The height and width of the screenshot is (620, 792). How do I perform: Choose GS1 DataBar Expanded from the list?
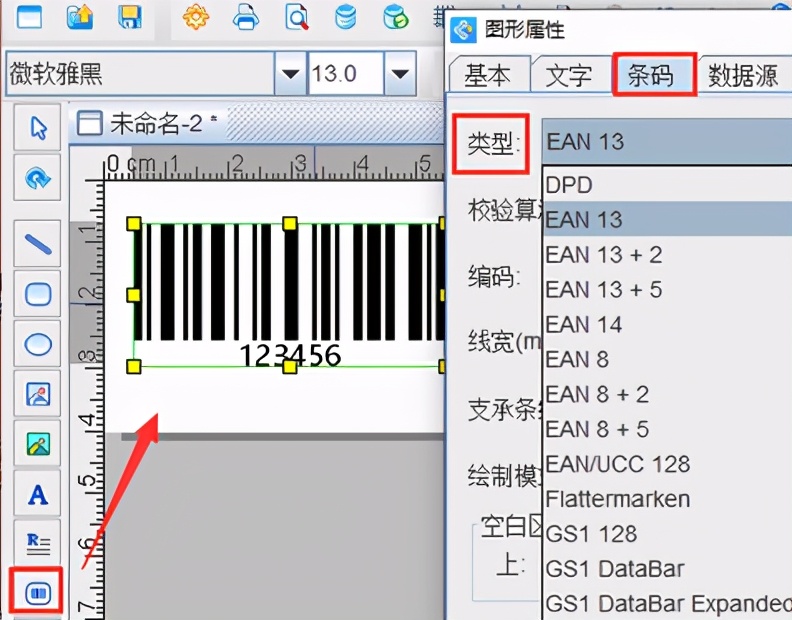668,603
